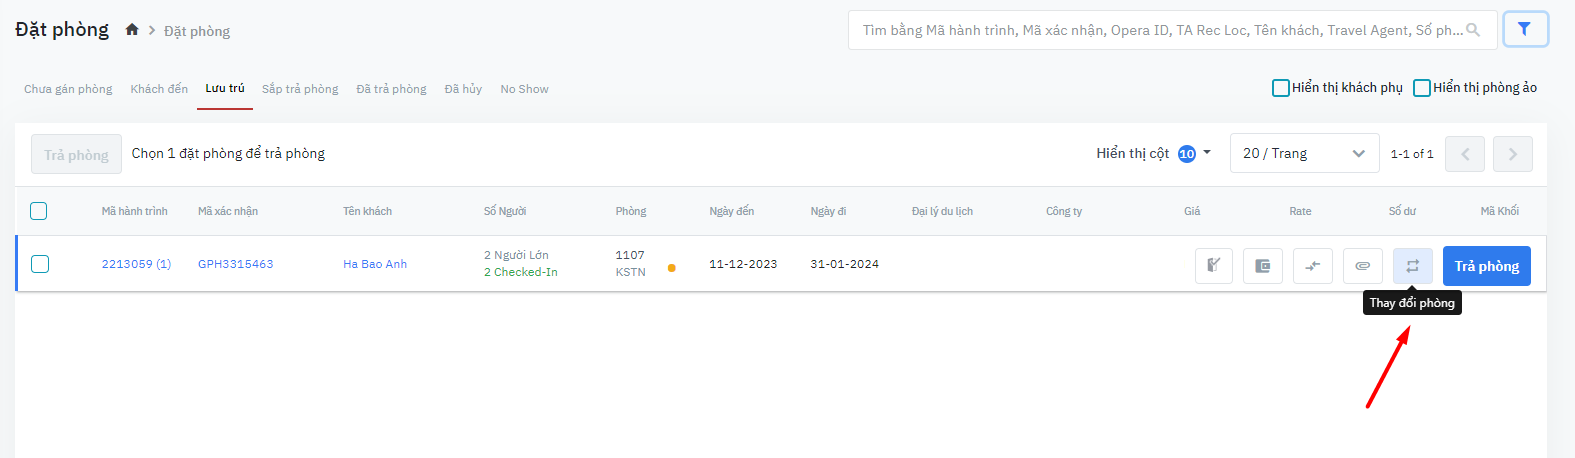Open guest link Ha Bao Anh
The width and height of the screenshot is (1575, 458).
coord(375,264)
